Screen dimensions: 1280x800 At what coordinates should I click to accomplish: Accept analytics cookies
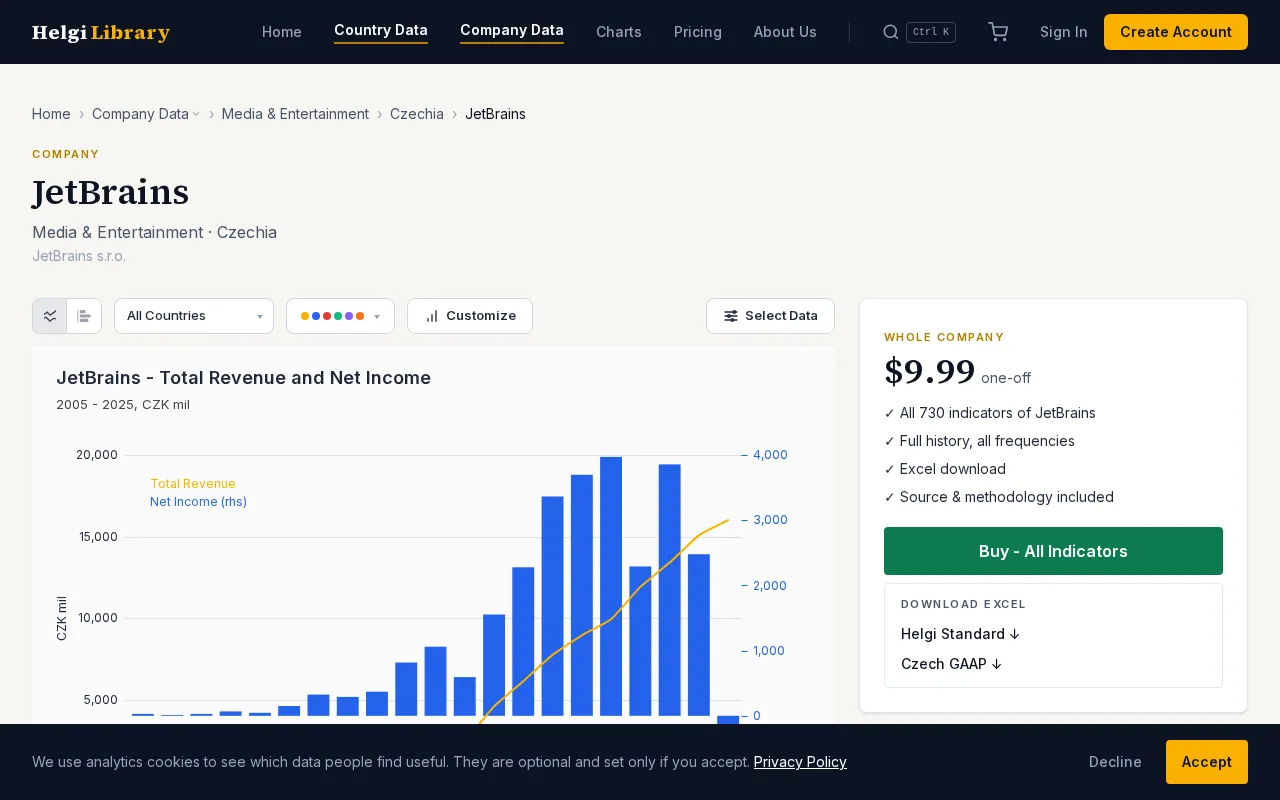pos(1206,762)
